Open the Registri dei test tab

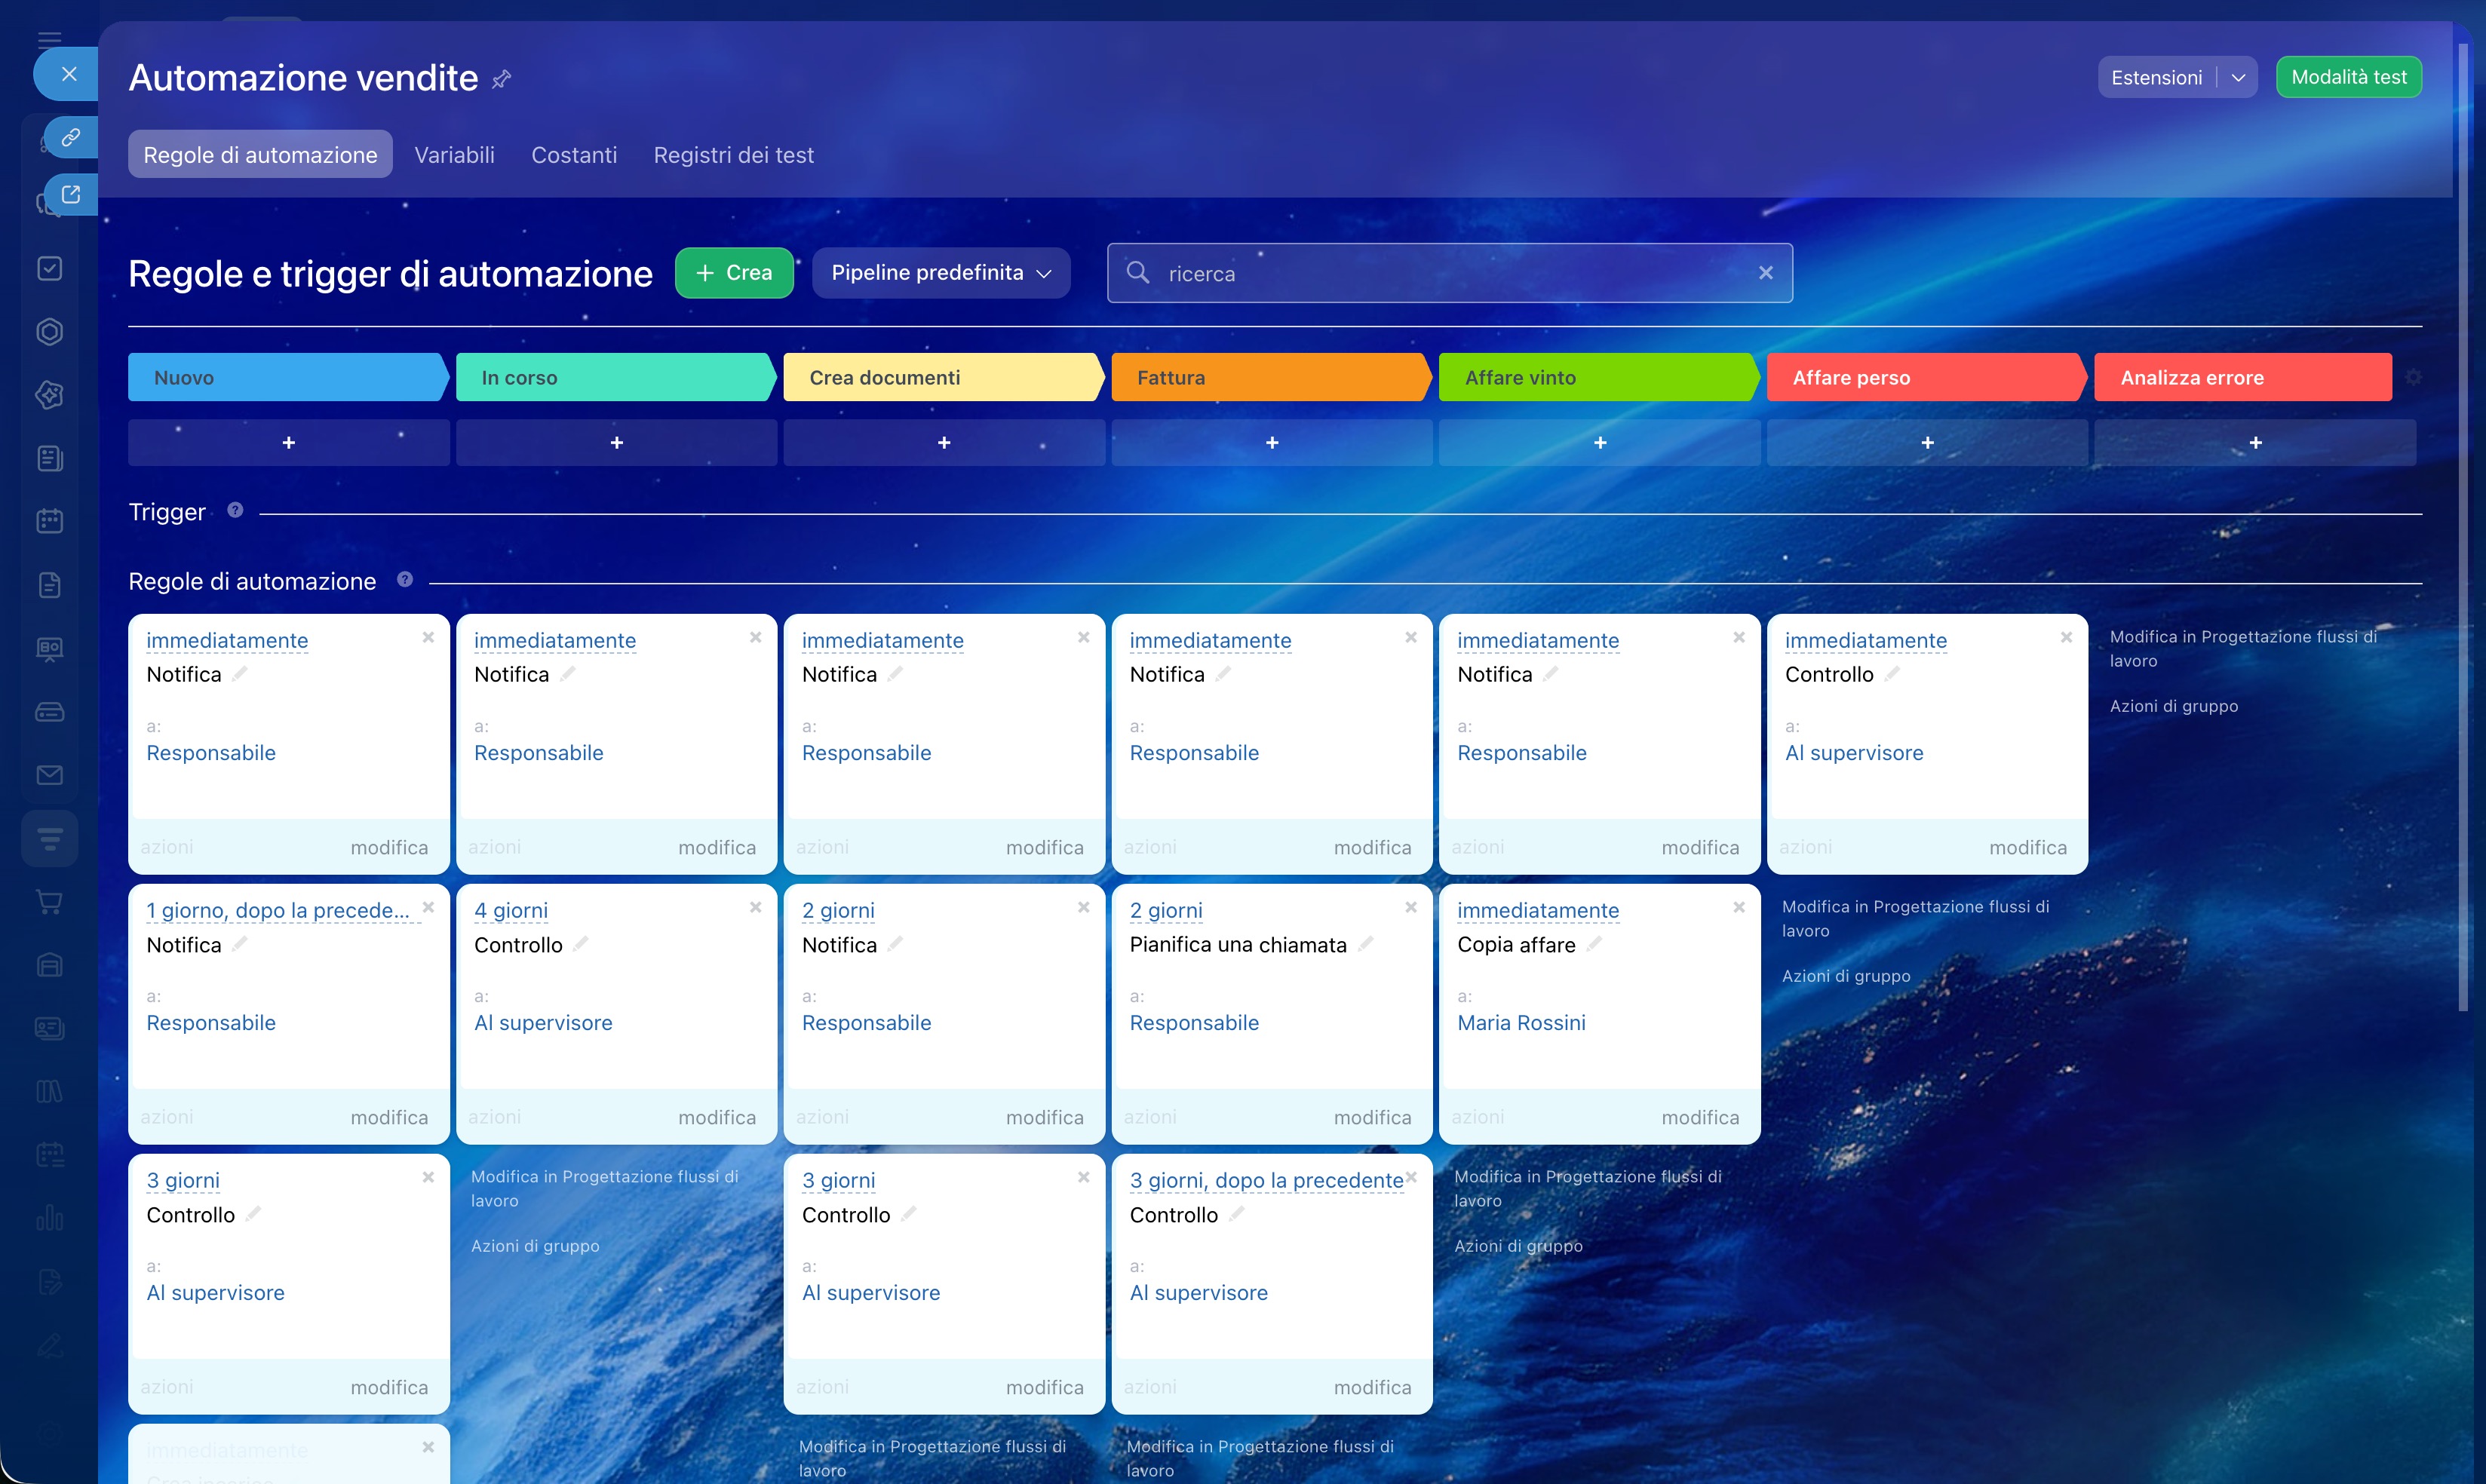point(734,155)
